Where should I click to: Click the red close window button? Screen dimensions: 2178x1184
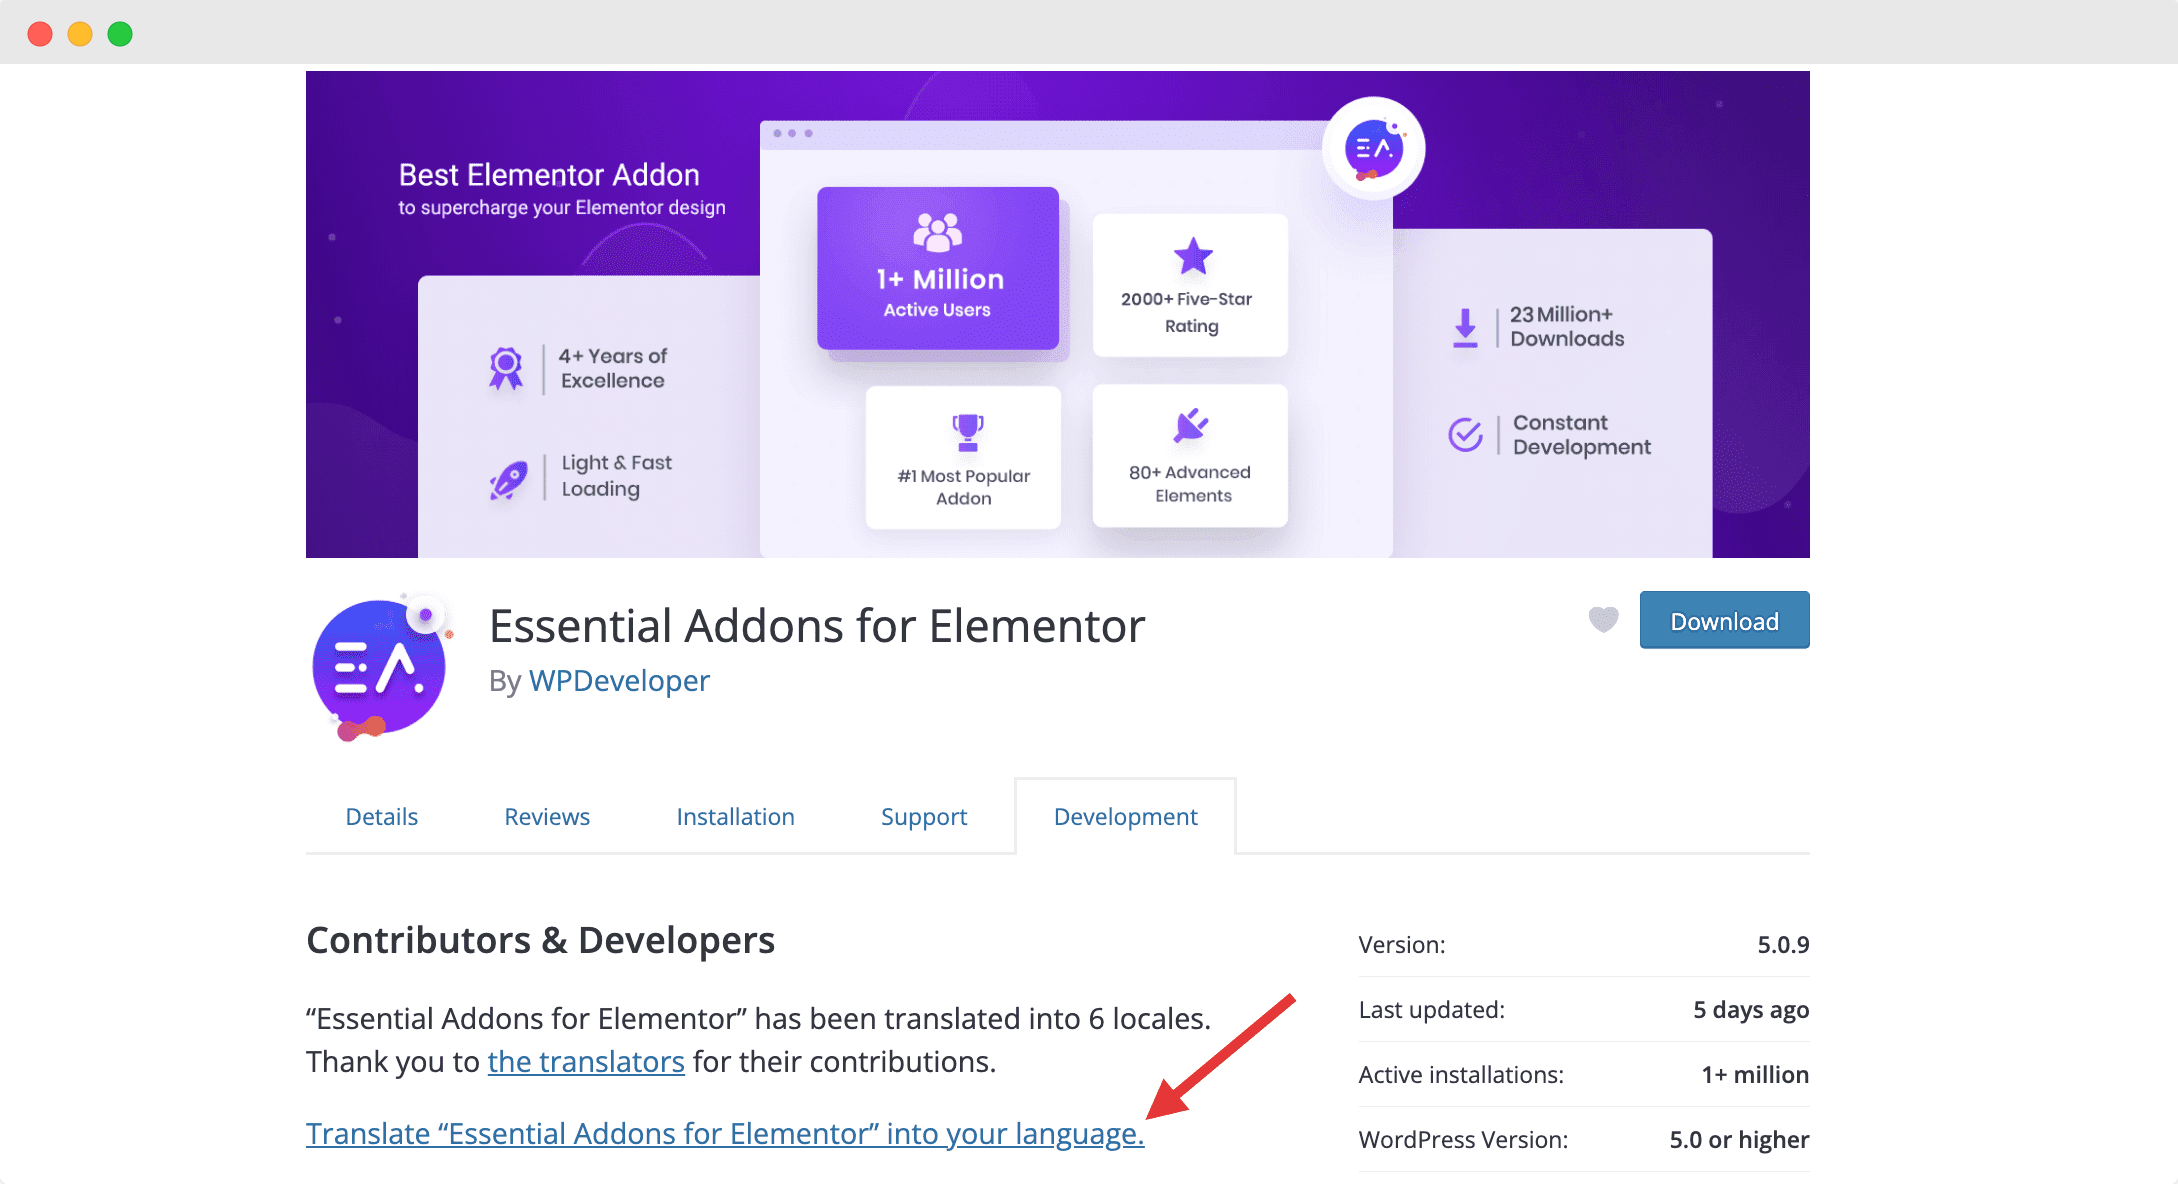(x=40, y=34)
